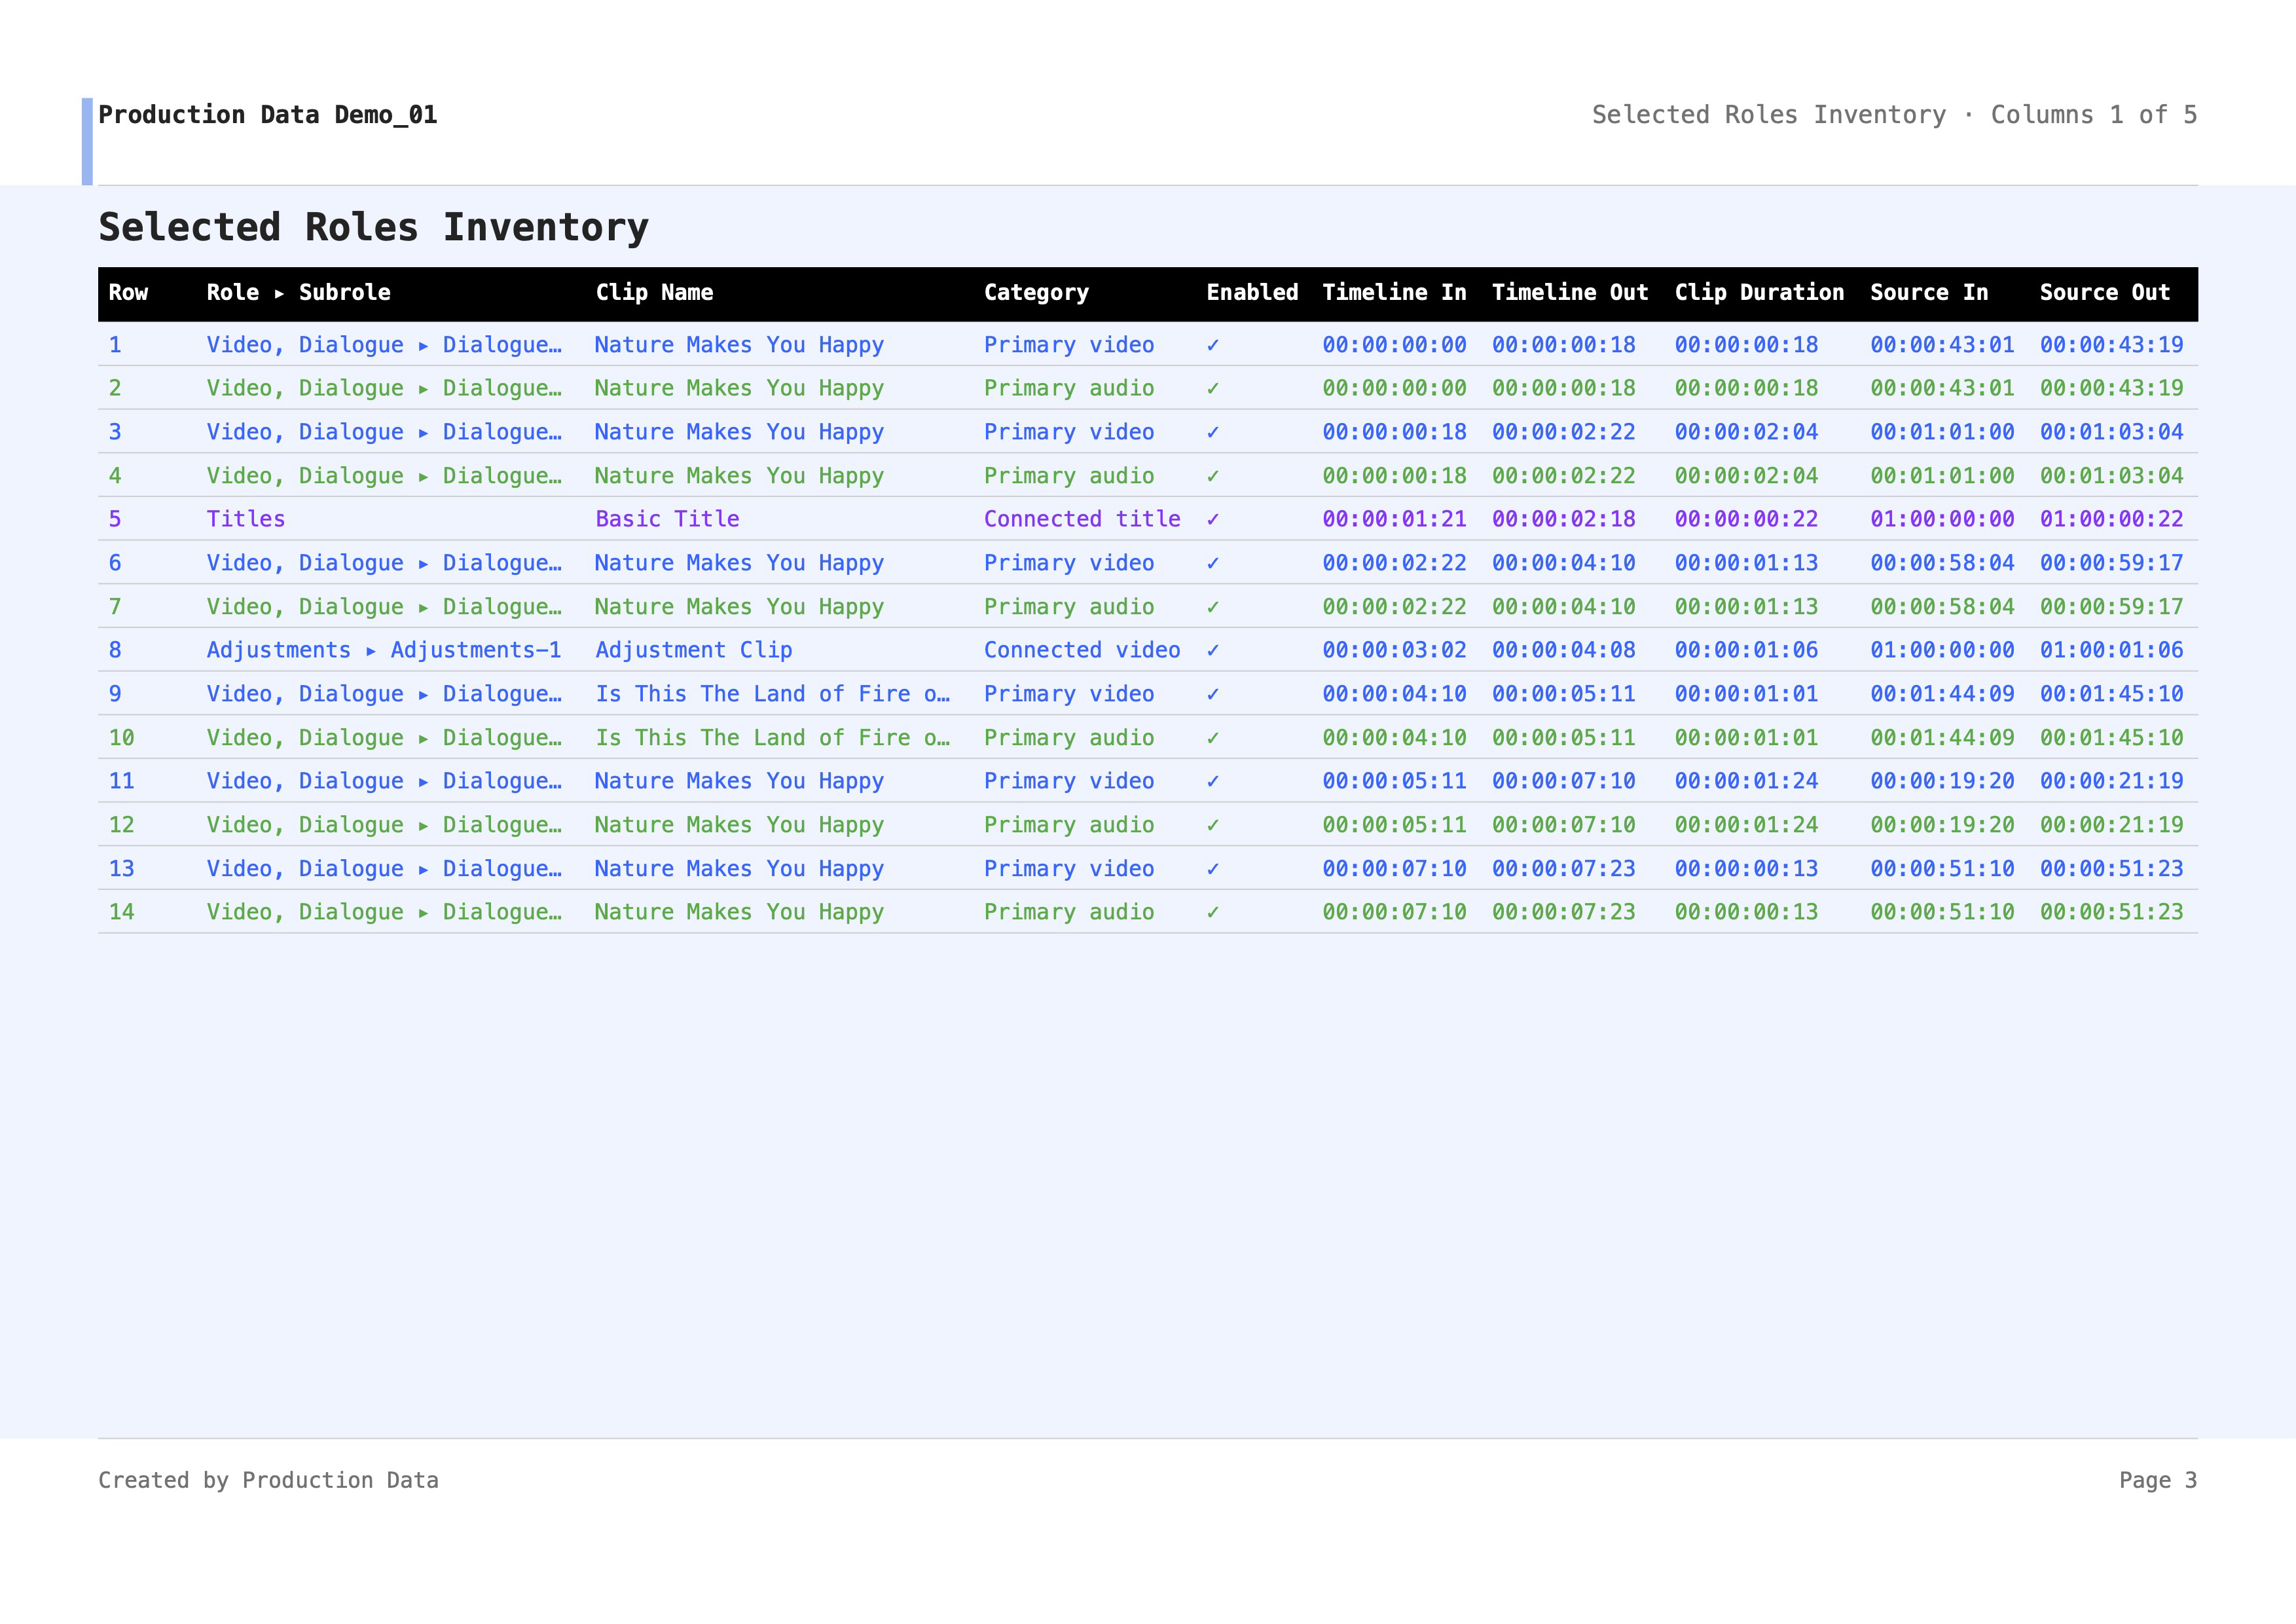This screenshot has height=1624, width=2296.
Task: Click the Row column header
Action: (128, 293)
